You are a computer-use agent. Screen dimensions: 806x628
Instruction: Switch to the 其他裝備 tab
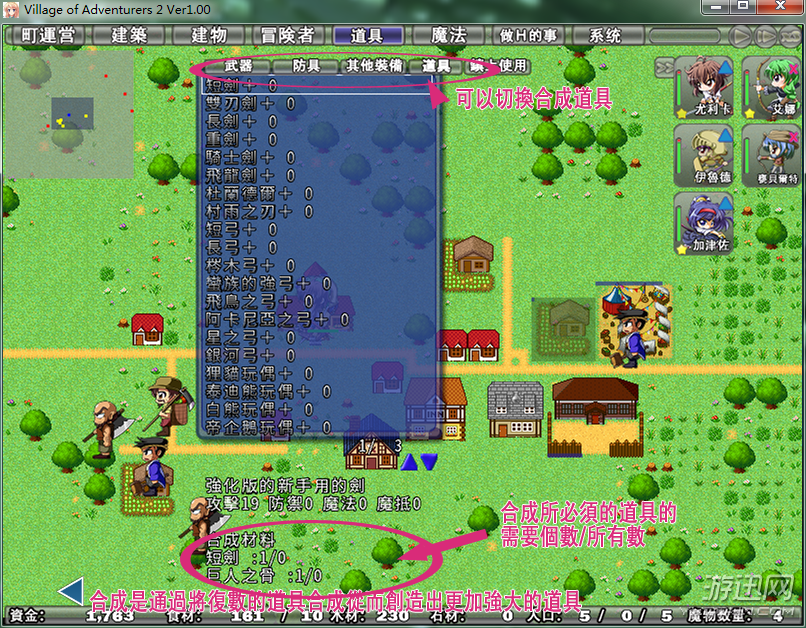click(x=373, y=66)
